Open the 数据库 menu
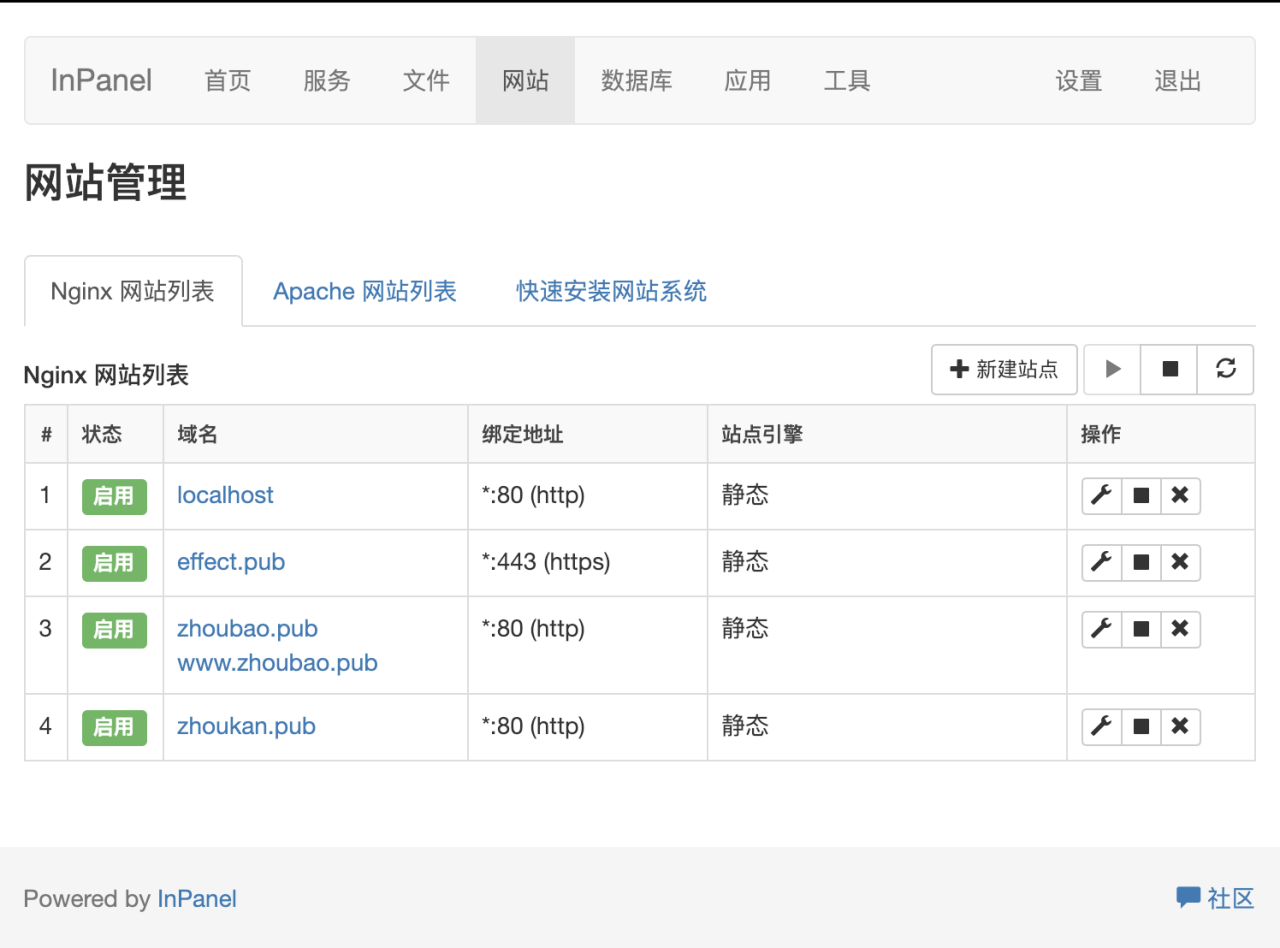1280x948 pixels. tap(637, 81)
